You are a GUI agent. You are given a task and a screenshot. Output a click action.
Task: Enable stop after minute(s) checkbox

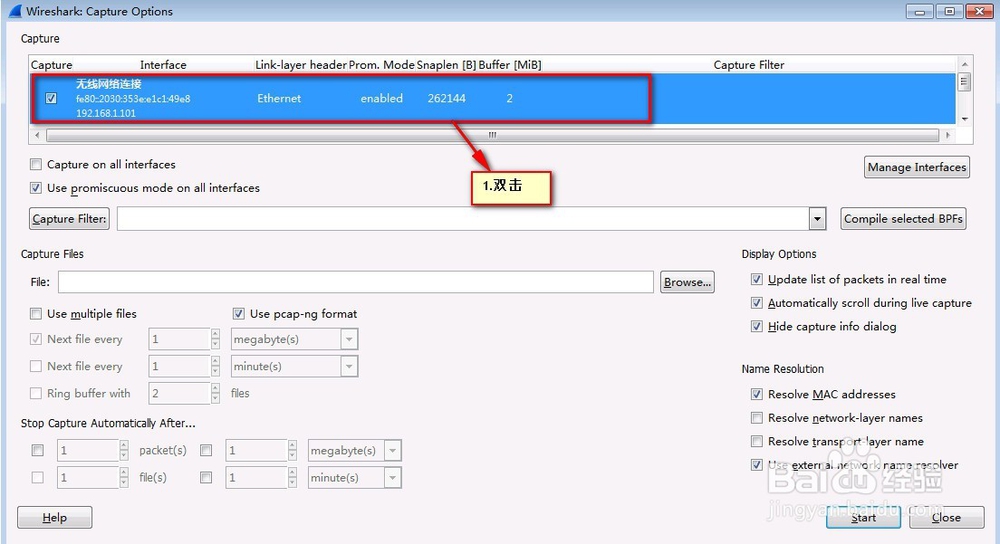206,477
